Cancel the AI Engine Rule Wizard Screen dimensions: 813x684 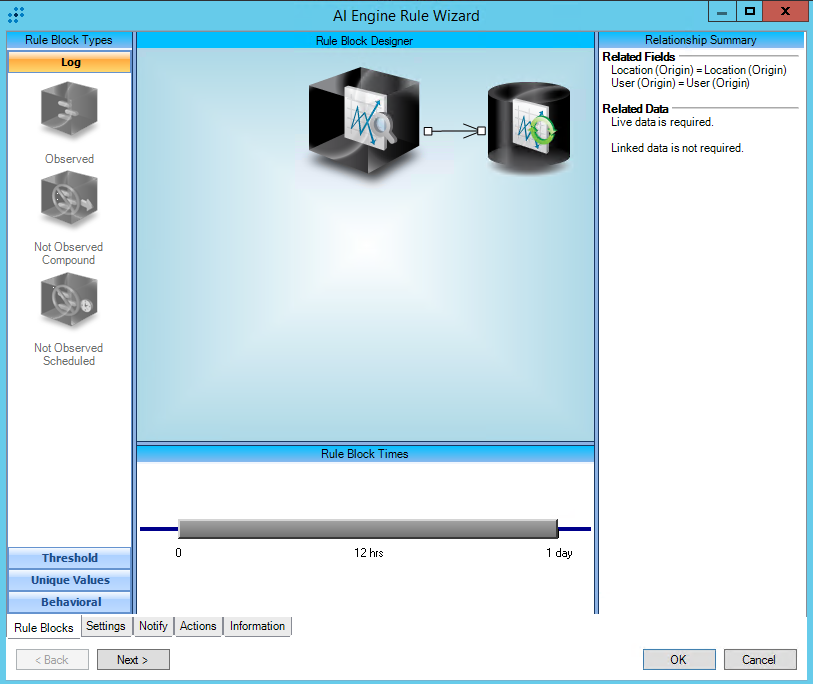(x=759, y=659)
